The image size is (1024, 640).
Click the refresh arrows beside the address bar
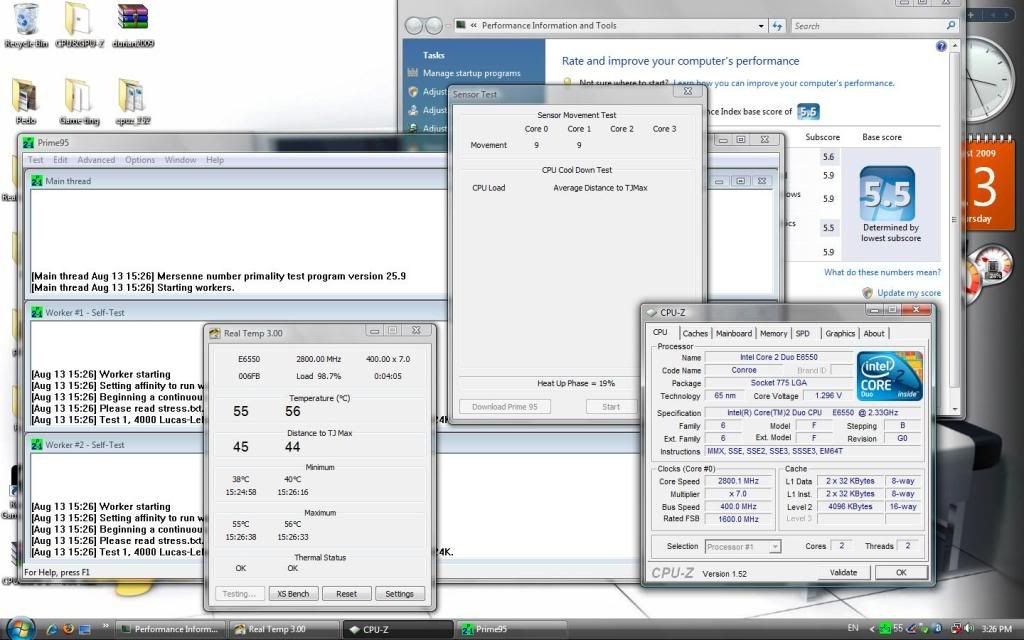coord(776,25)
